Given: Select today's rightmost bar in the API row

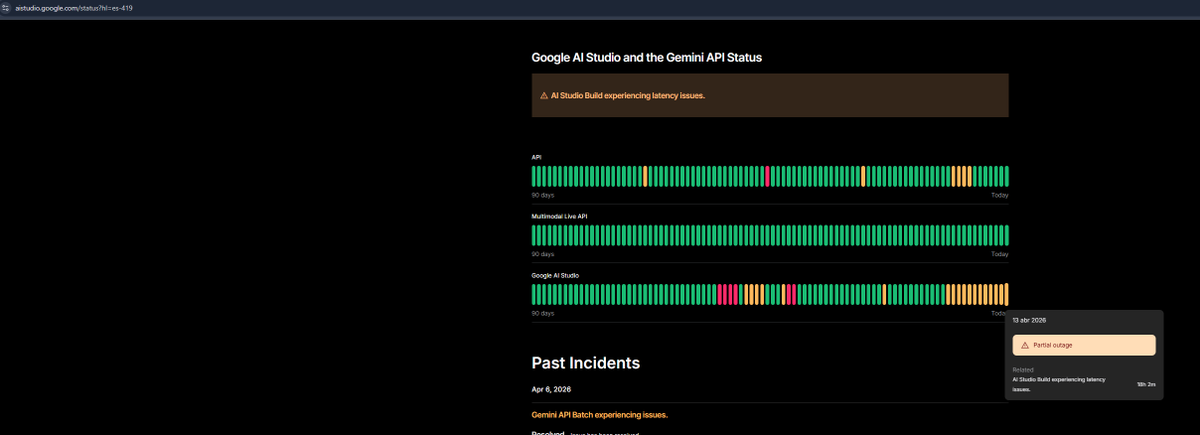Looking at the screenshot, I should point(1006,176).
